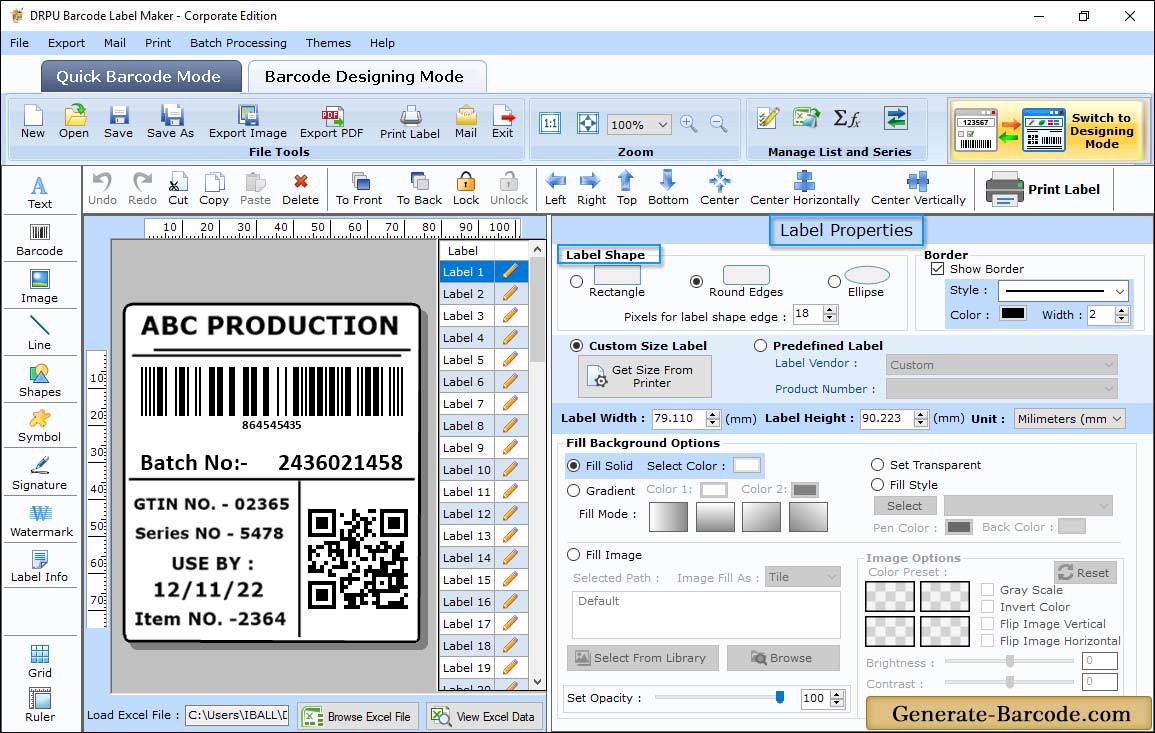Click Print Label in File Tools
This screenshot has height=733, width=1155.
coord(410,122)
